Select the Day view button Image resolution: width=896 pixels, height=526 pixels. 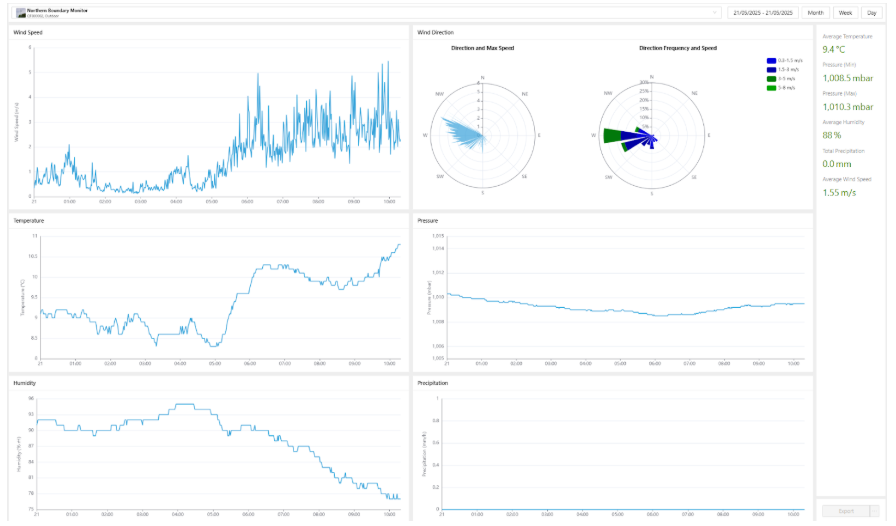871,13
